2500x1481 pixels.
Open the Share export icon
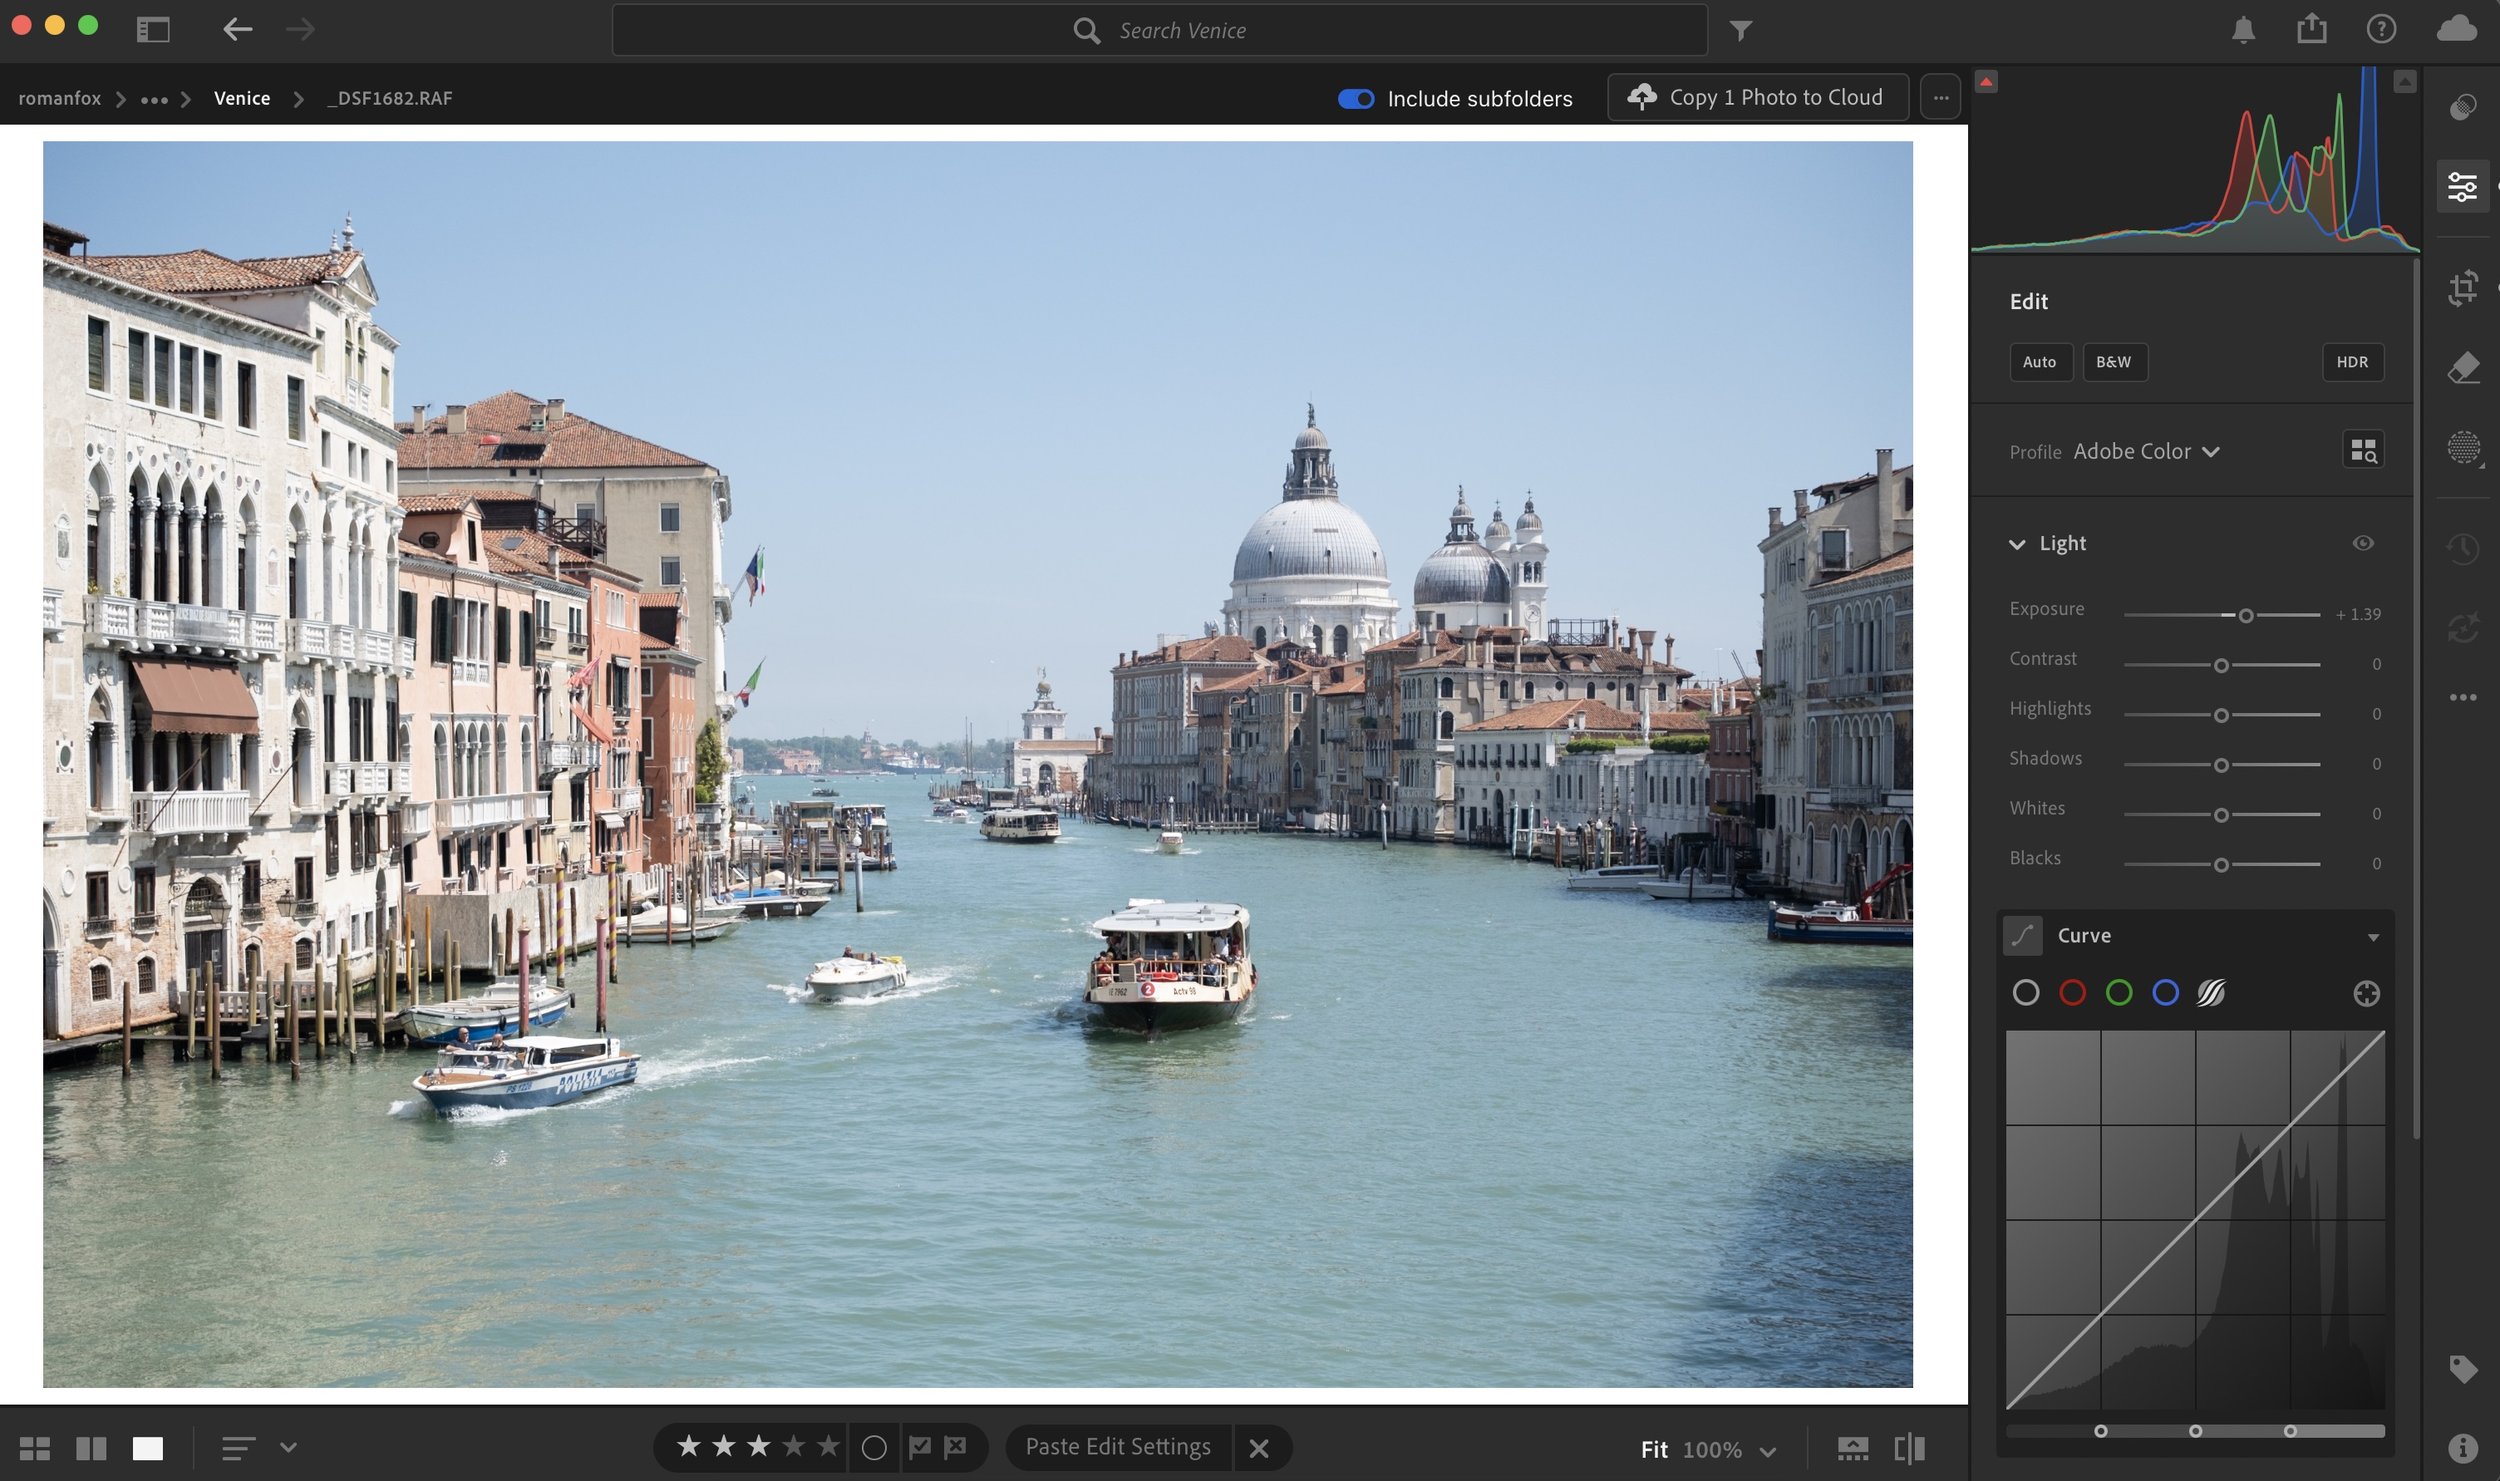2311,29
